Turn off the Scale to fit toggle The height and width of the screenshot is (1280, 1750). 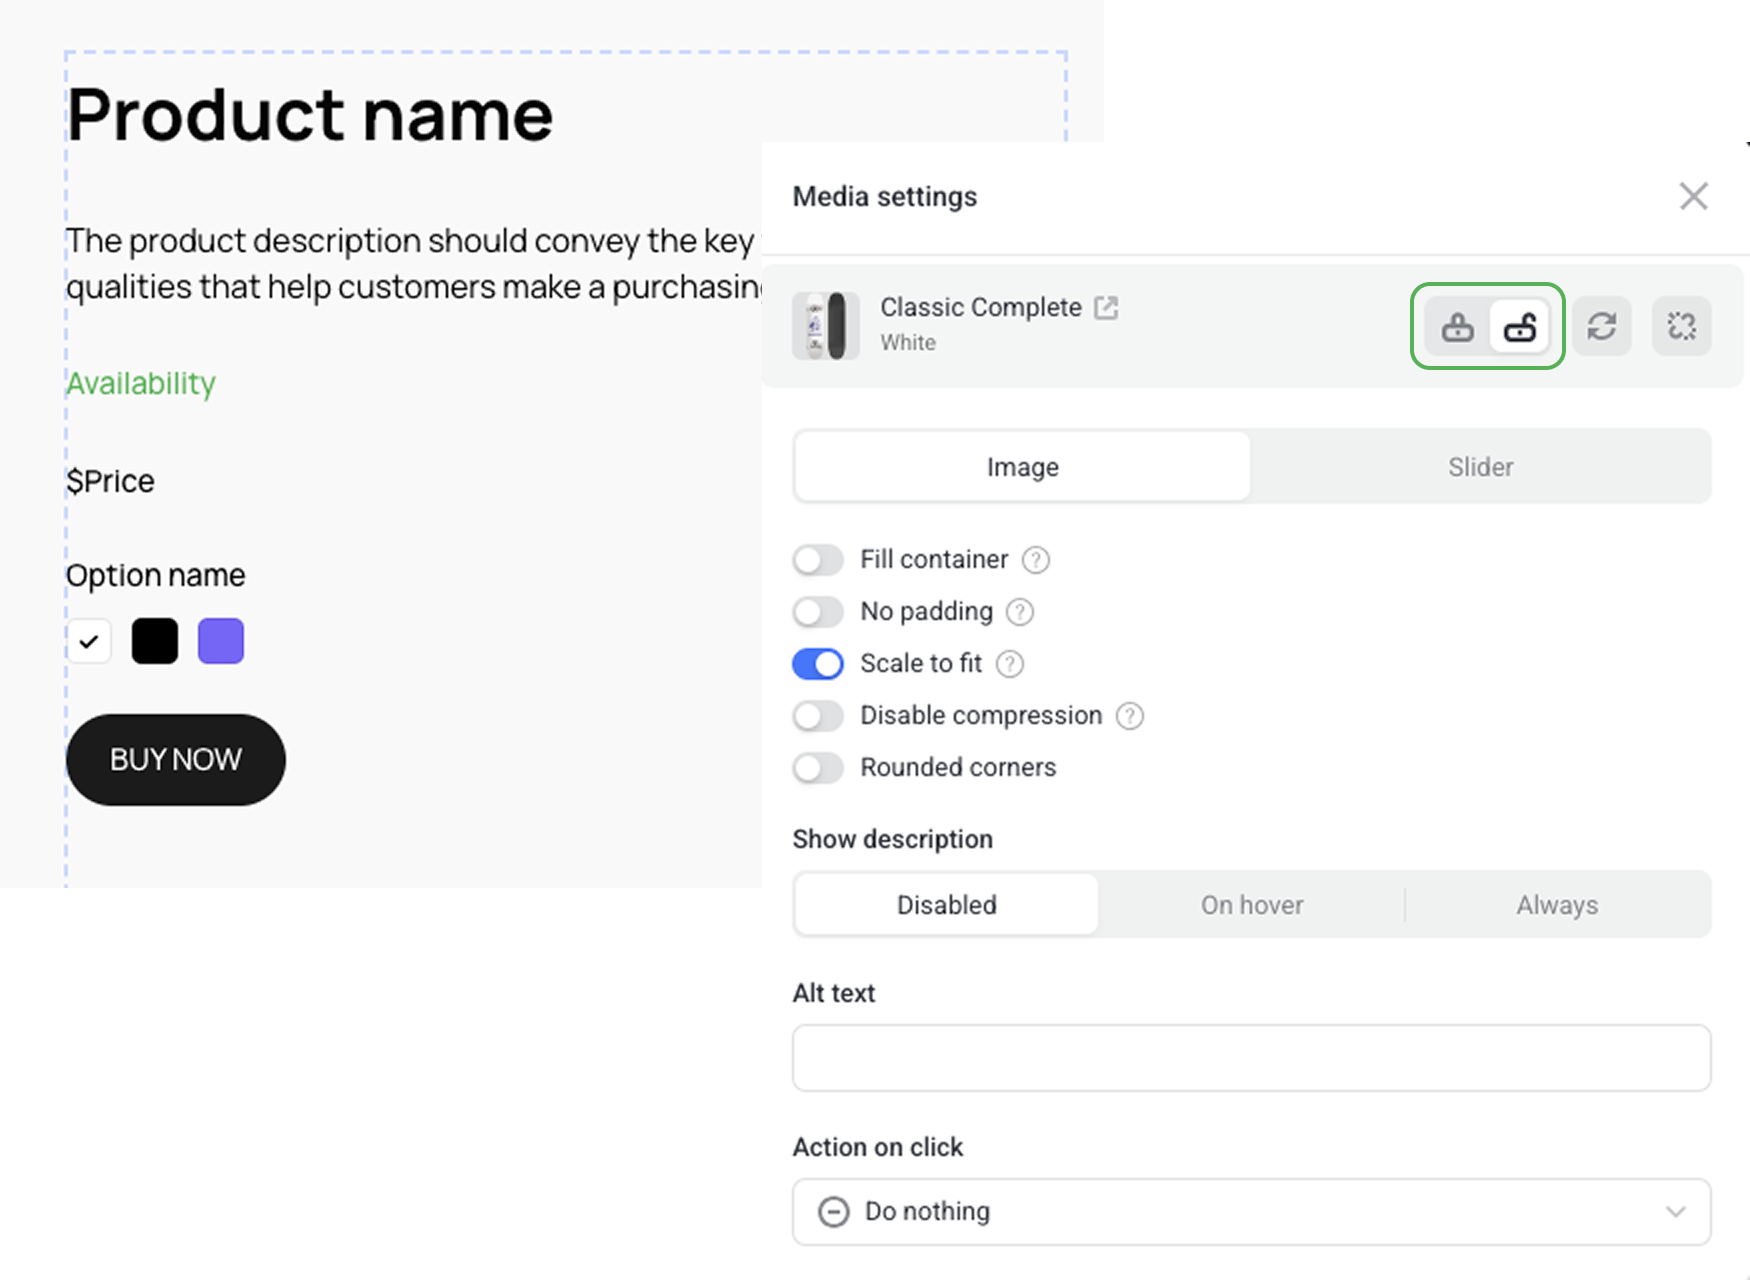[818, 664]
